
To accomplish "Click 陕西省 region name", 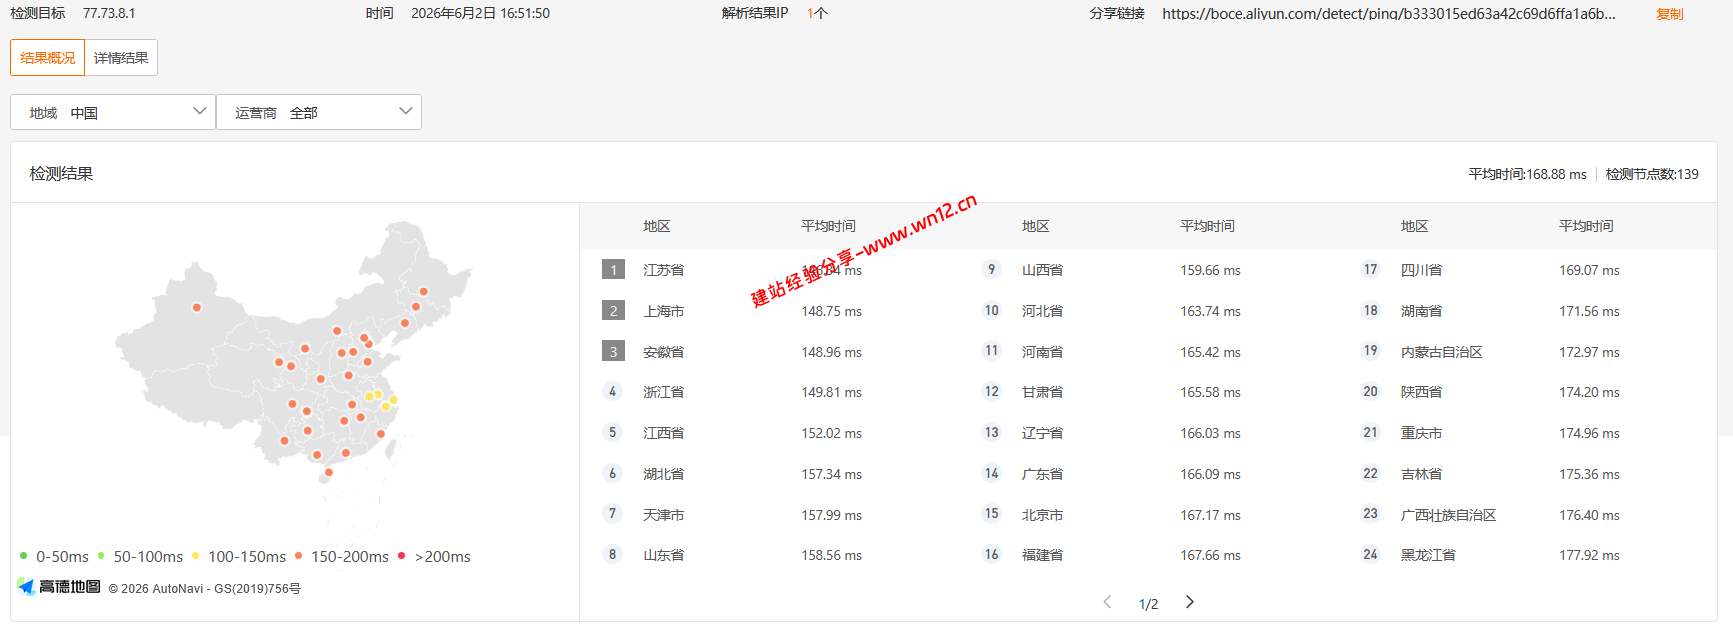I will click(x=1421, y=392).
